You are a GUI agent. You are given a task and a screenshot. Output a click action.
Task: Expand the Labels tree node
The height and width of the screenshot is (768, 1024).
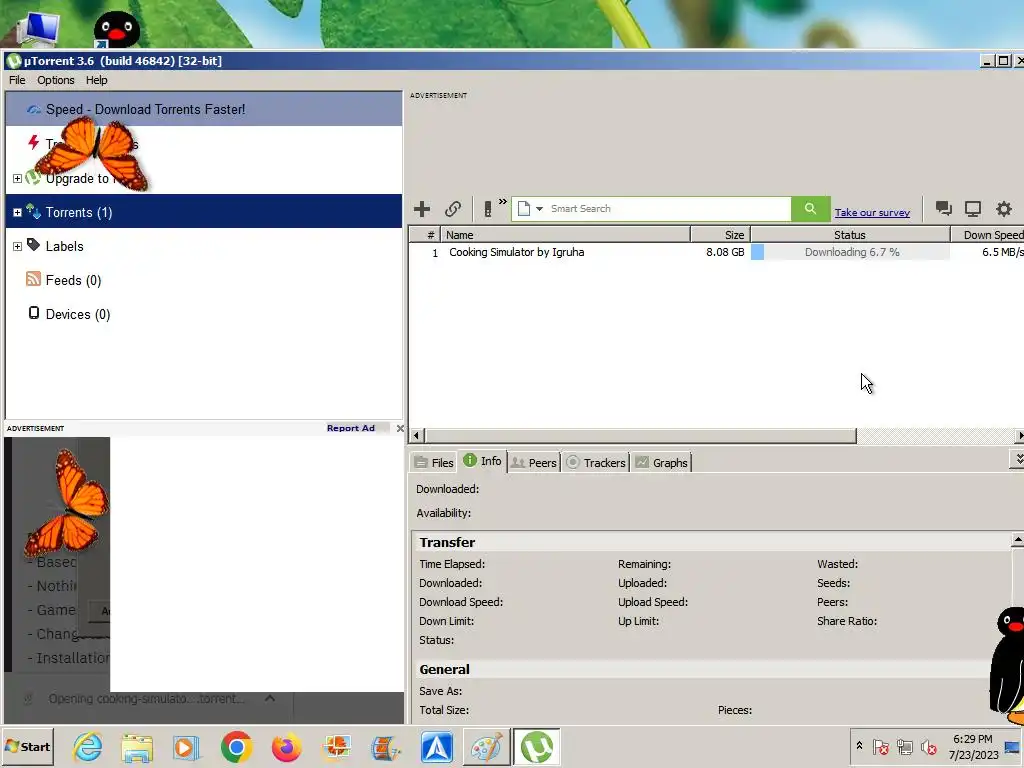(18, 246)
